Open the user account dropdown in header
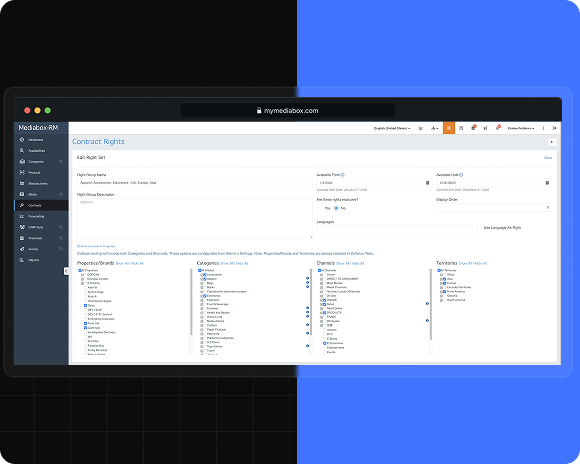The width and height of the screenshot is (580, 464). [x=520, y=128]
